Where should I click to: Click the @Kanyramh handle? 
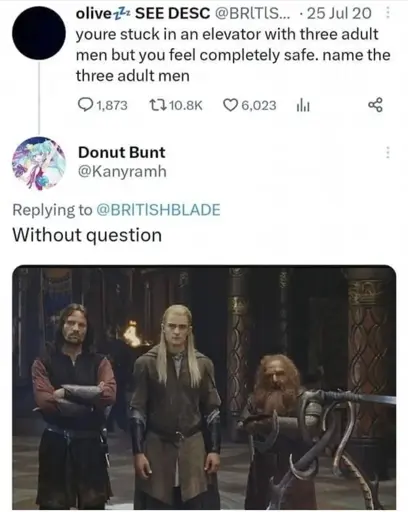(x=122, y=171)
